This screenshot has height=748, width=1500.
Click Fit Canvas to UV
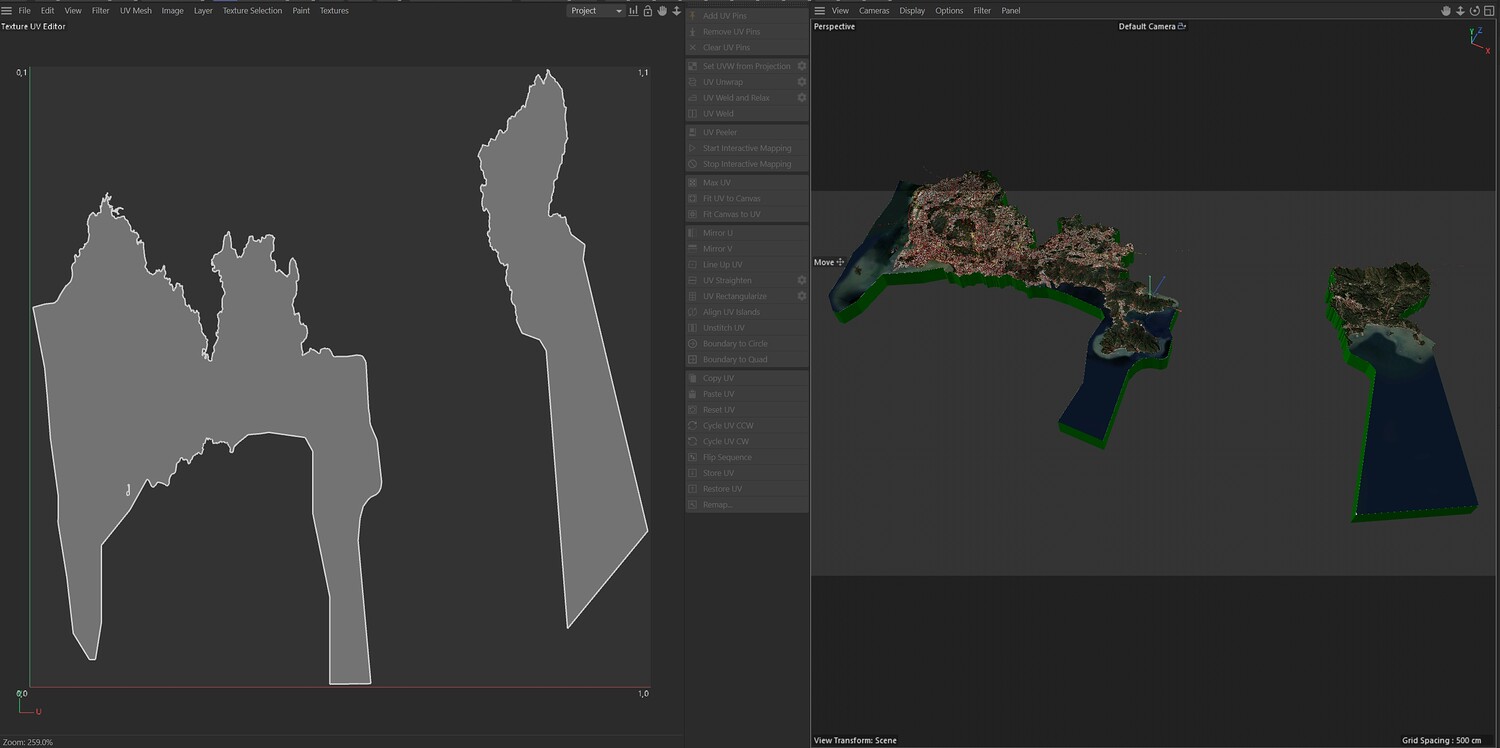(x=747, y=214)
